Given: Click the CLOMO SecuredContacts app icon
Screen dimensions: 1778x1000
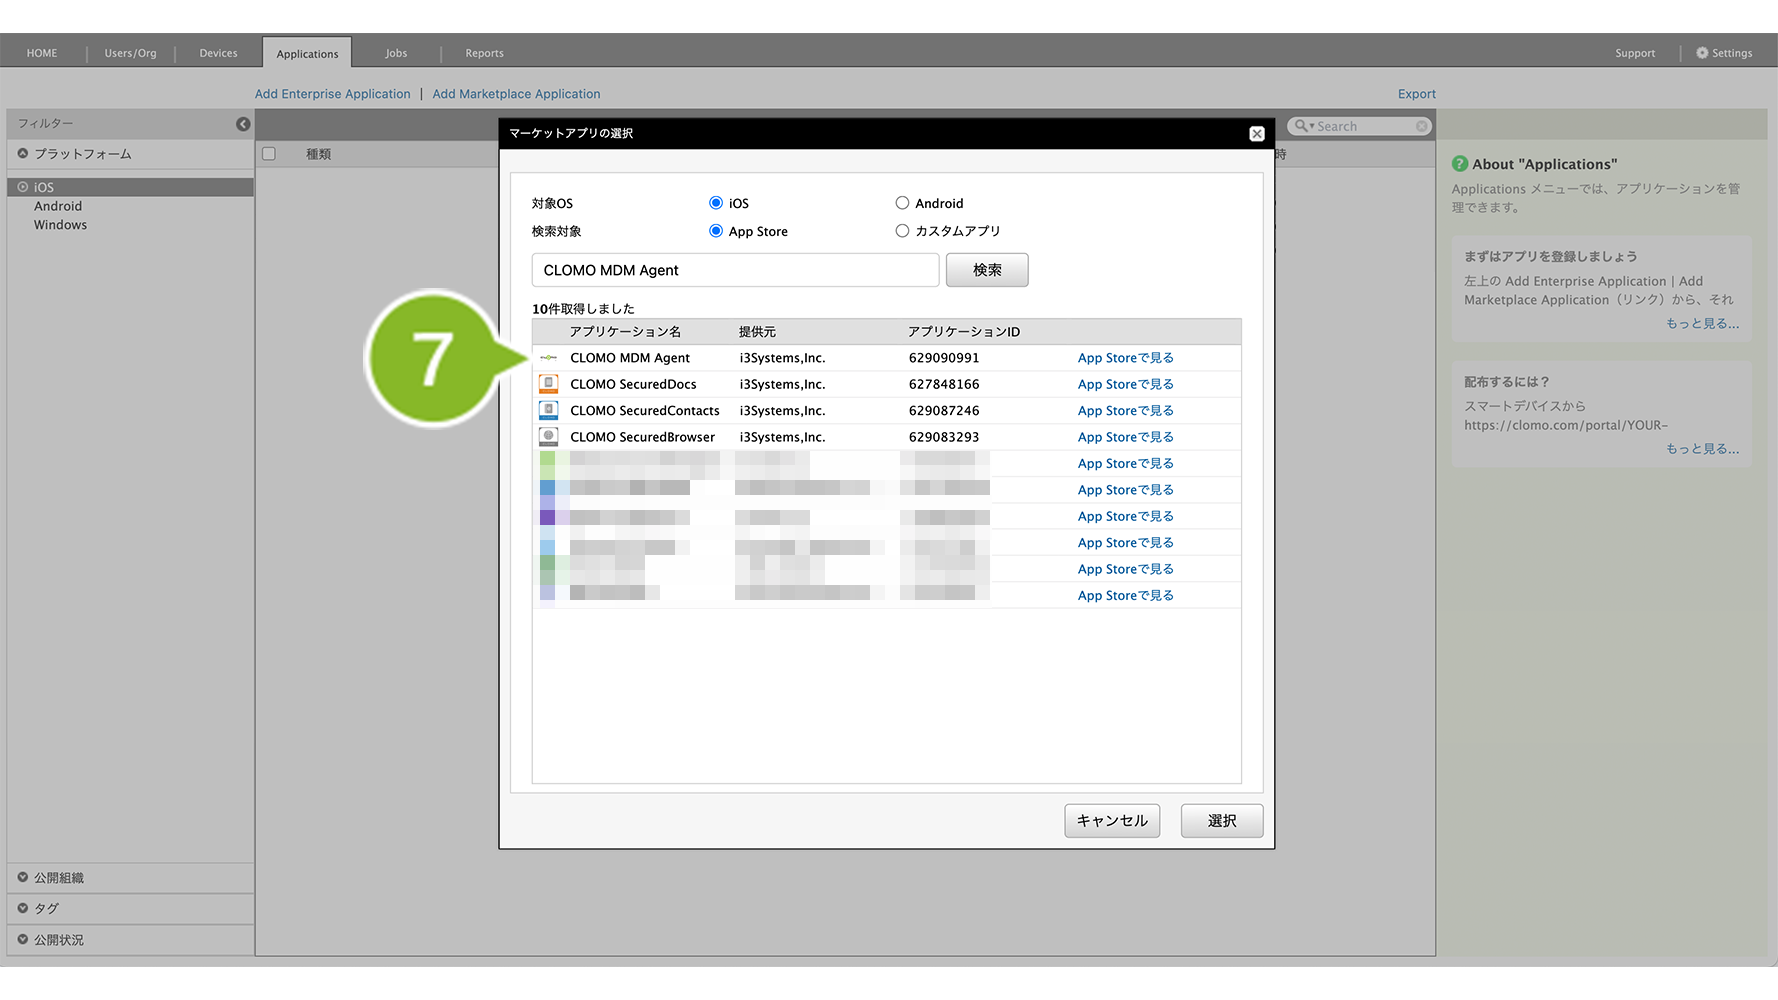Looking at the screenshot, I should coord(548,411).
